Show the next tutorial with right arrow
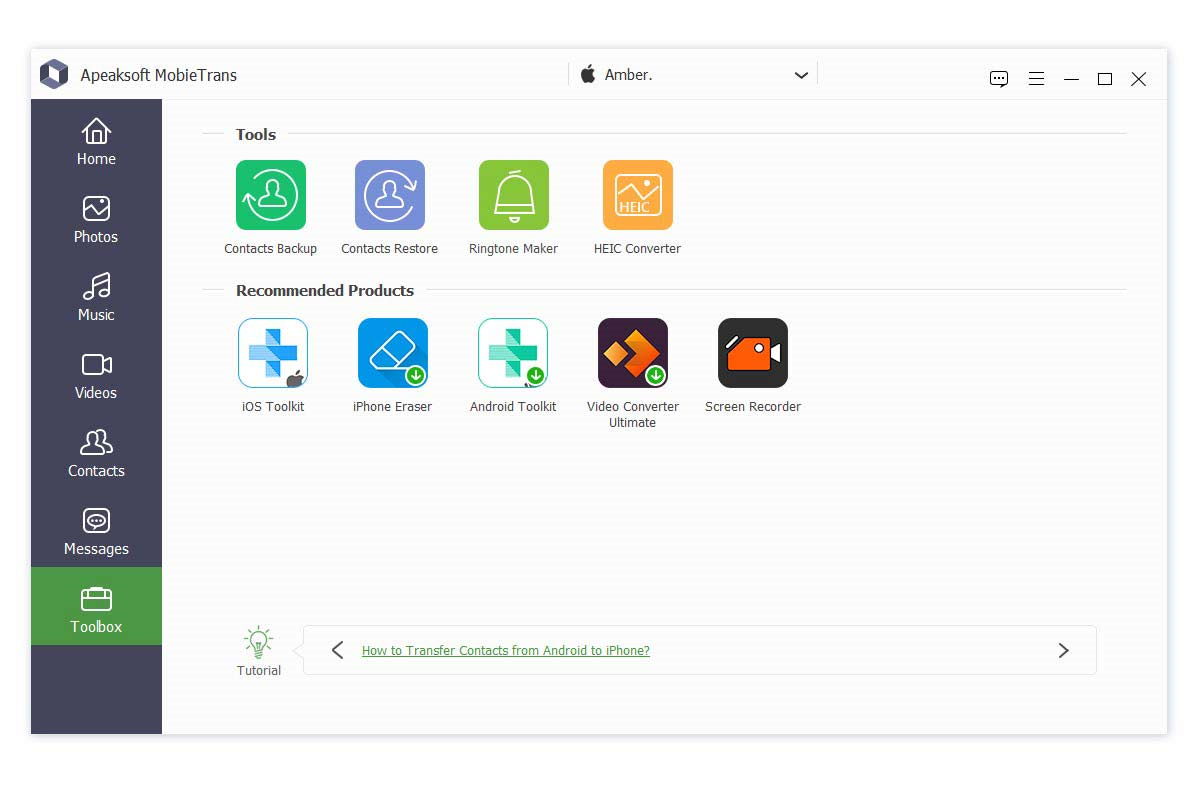1200x800 pixels. point(1063,651)
